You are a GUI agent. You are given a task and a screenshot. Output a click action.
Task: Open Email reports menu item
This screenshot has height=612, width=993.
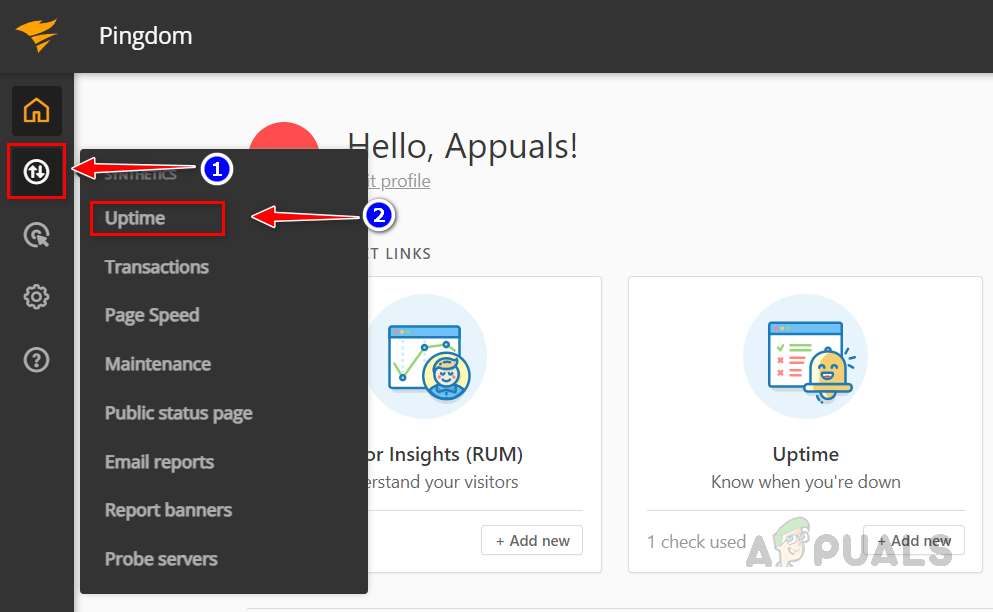(x=159, y=462)
